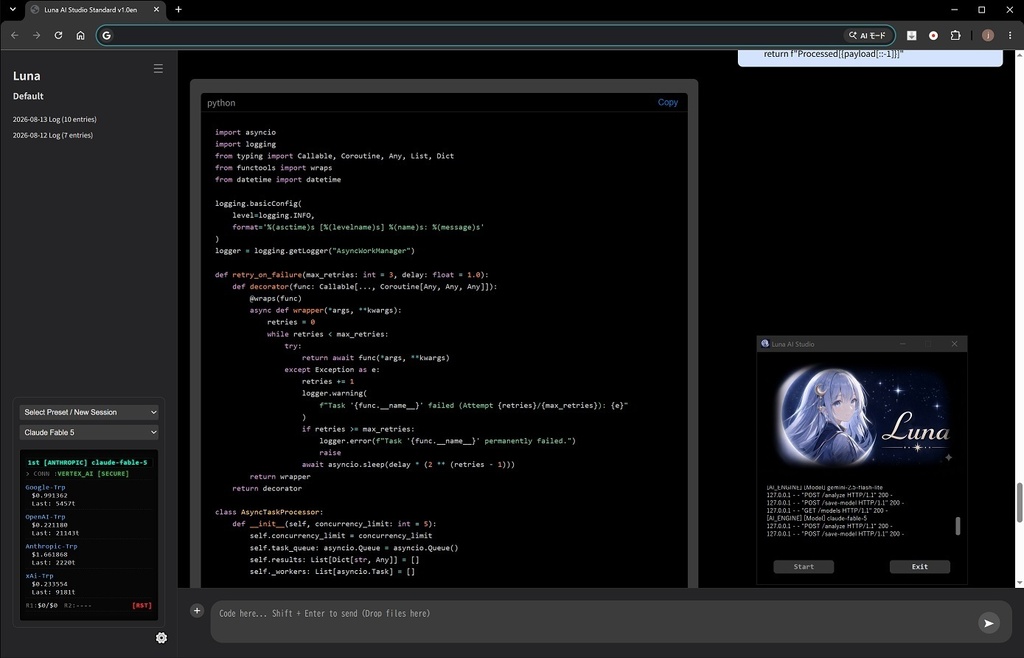Open a new browser tab
Screen dimensions: 1024x658
coord(178,10)
